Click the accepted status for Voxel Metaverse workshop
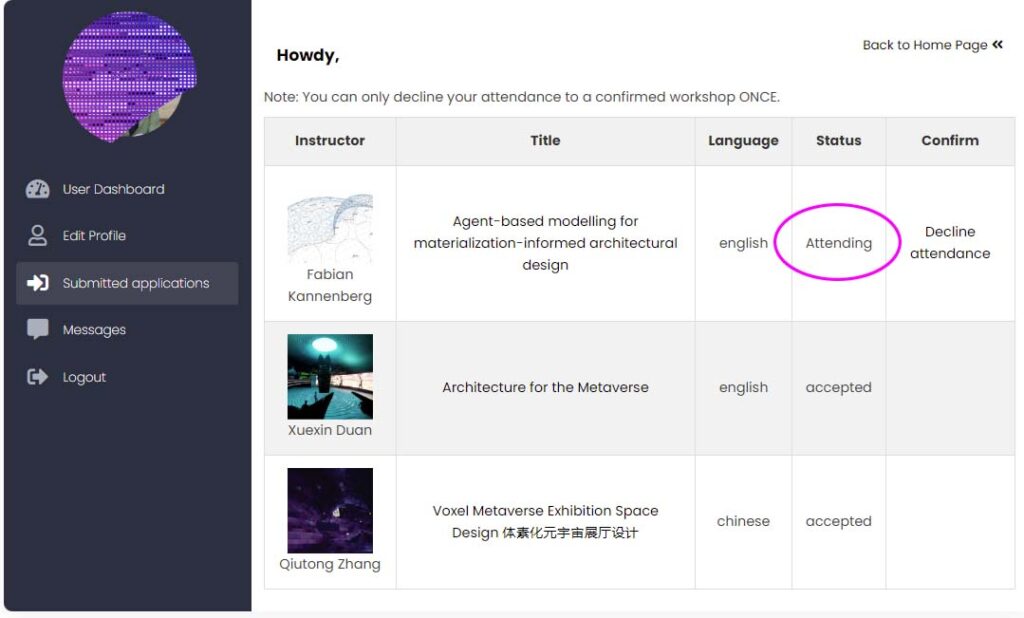Viewport: 1024px width, 618px height. [x=839, y=521]
